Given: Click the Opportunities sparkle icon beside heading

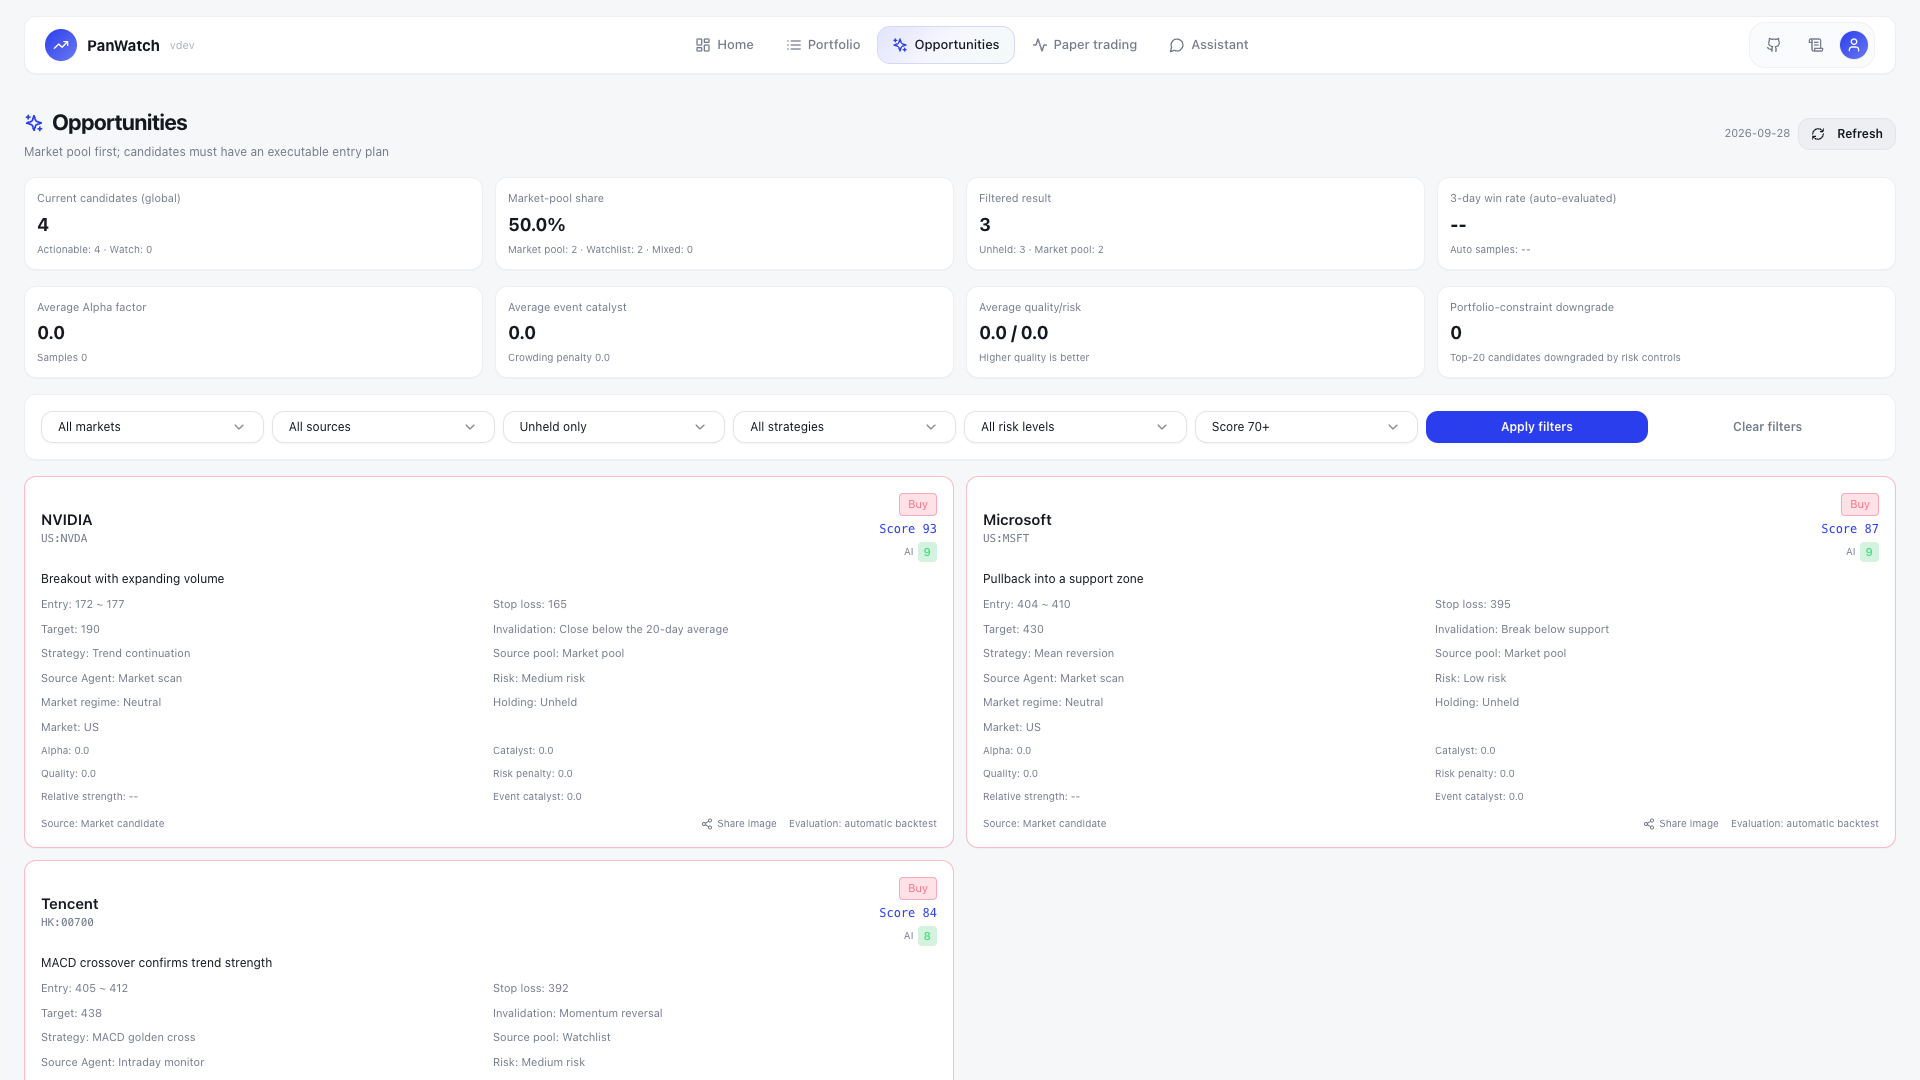Looking at the screenshot, I should pyautogui.click(x=34, y=123).
